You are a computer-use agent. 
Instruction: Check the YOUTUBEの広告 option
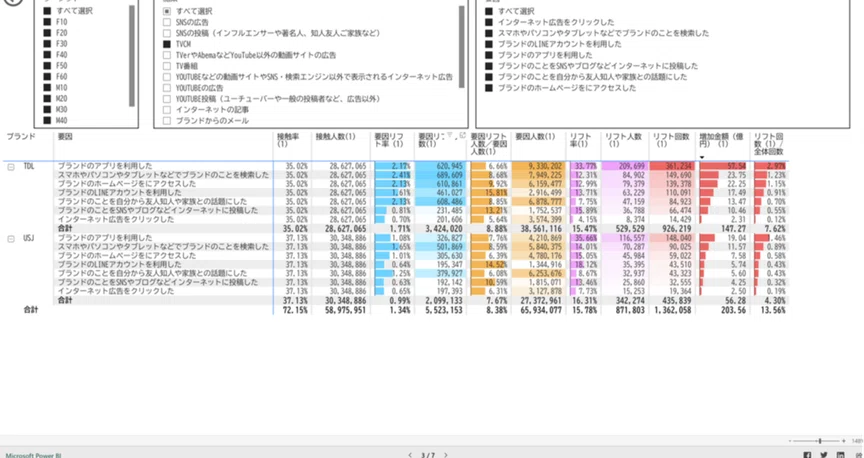click(167, 88)
